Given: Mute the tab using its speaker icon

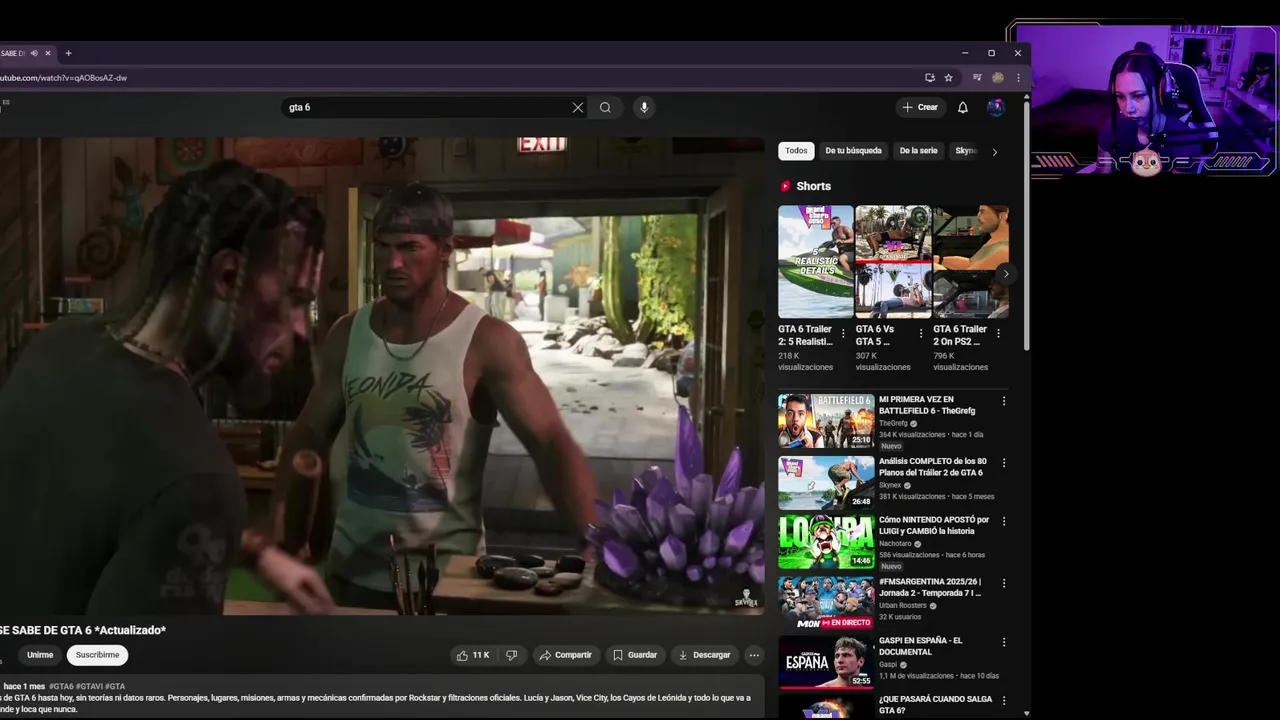Looking at the screenshot, I should 34,53.
